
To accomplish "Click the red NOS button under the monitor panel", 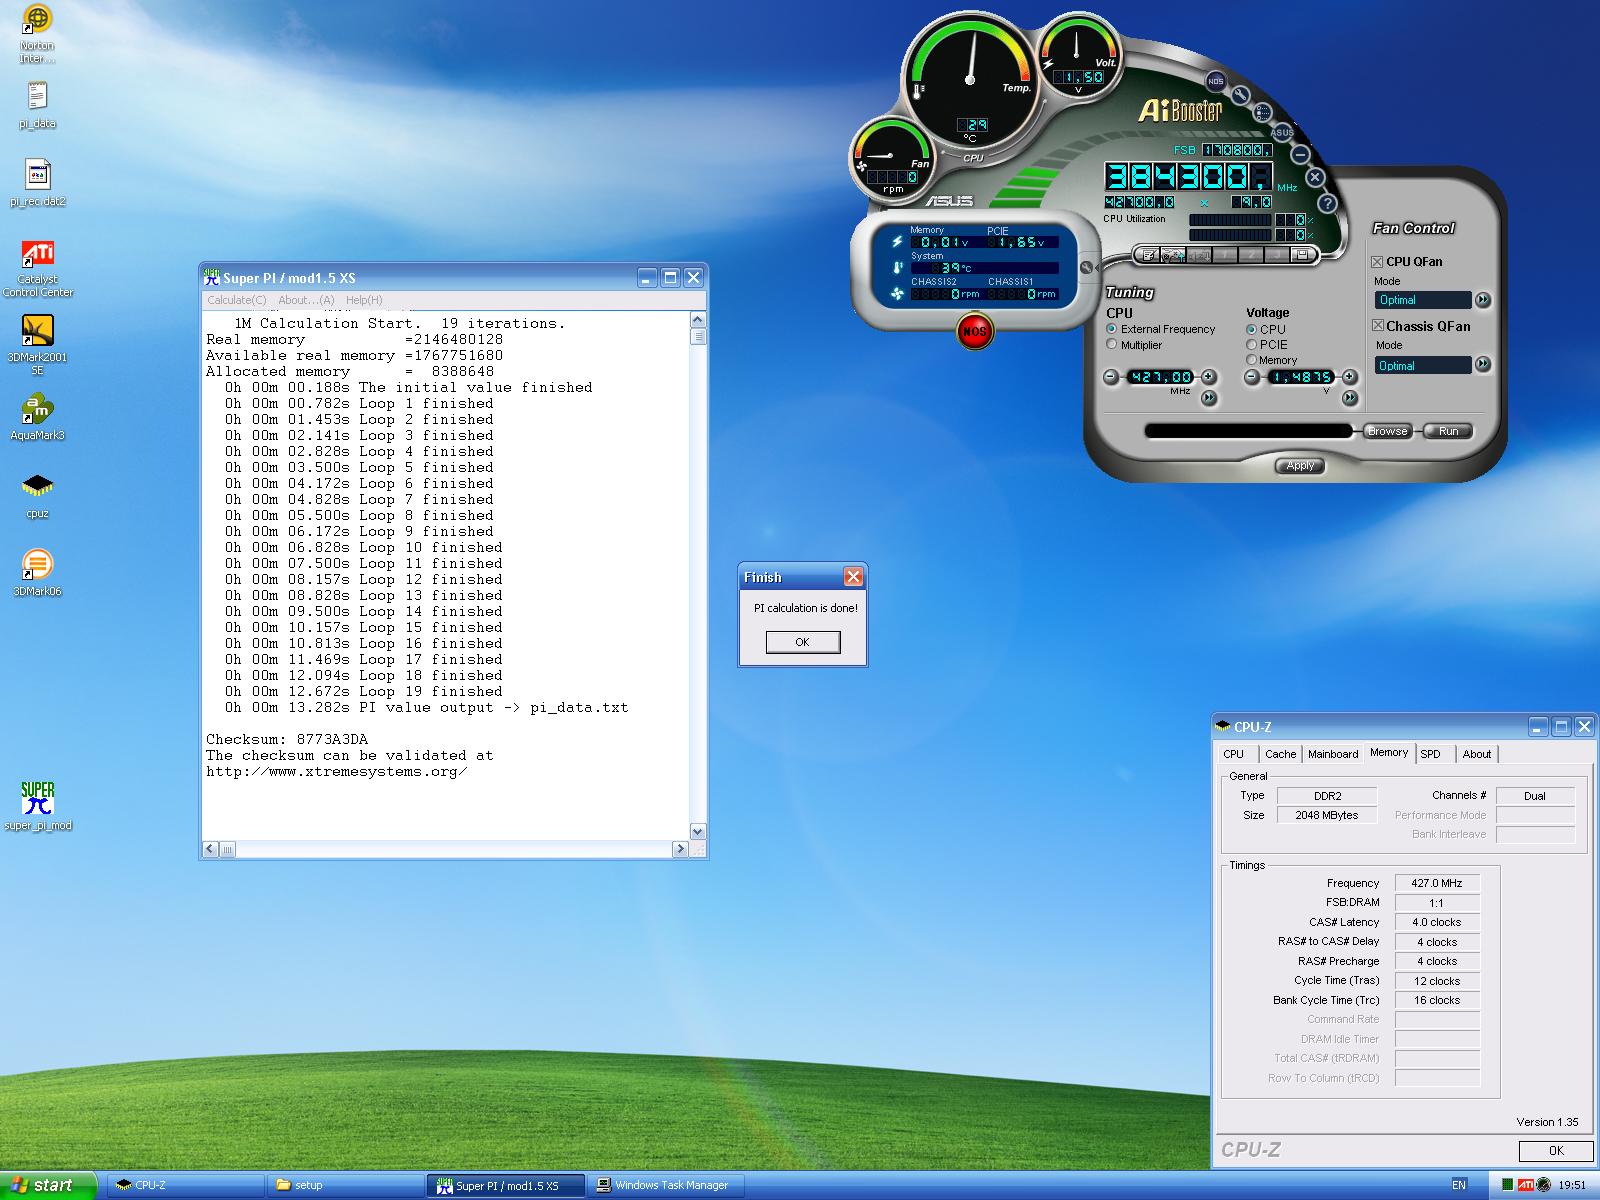I will [x=974, y=331].
